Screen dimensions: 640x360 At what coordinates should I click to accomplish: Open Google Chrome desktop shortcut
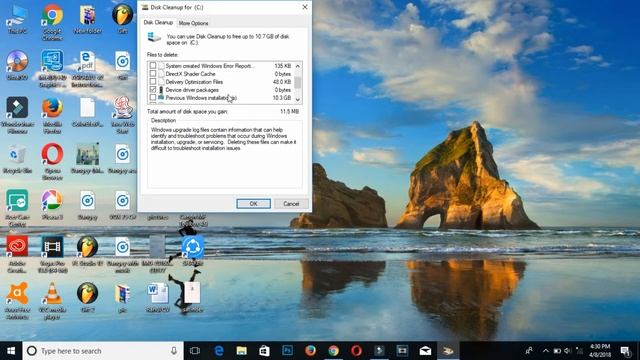point(52,22)
